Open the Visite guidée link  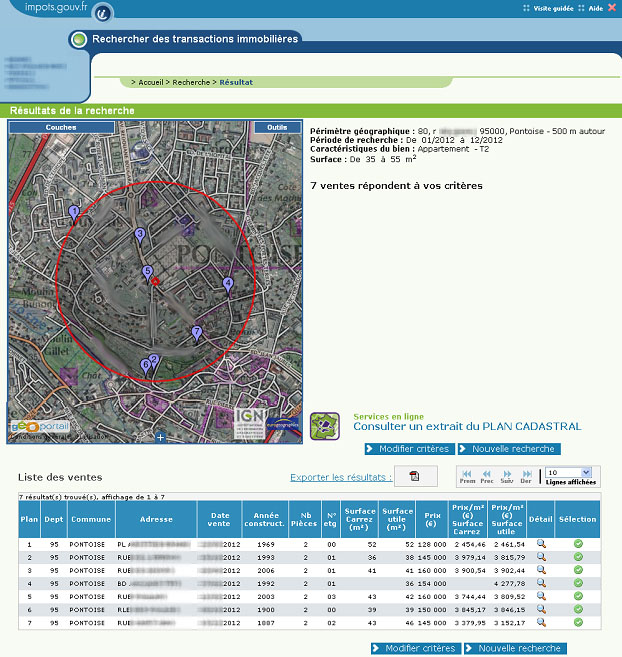pyautogui.click(x=553, y=8)
